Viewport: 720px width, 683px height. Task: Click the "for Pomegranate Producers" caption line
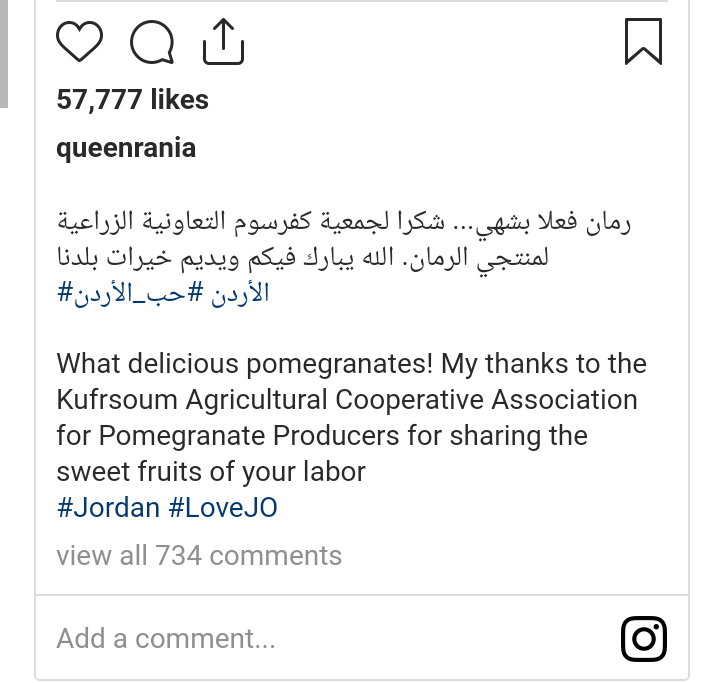click(x=321, y=435)
